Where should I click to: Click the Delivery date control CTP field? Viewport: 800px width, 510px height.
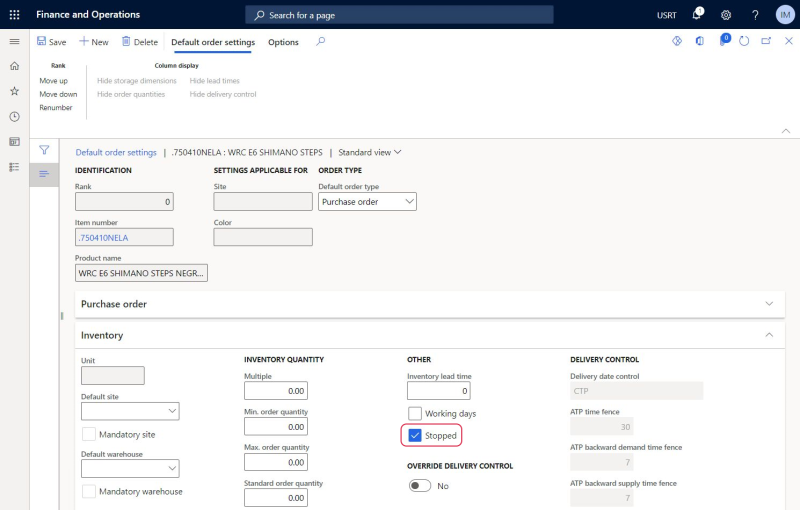point(636,391)
